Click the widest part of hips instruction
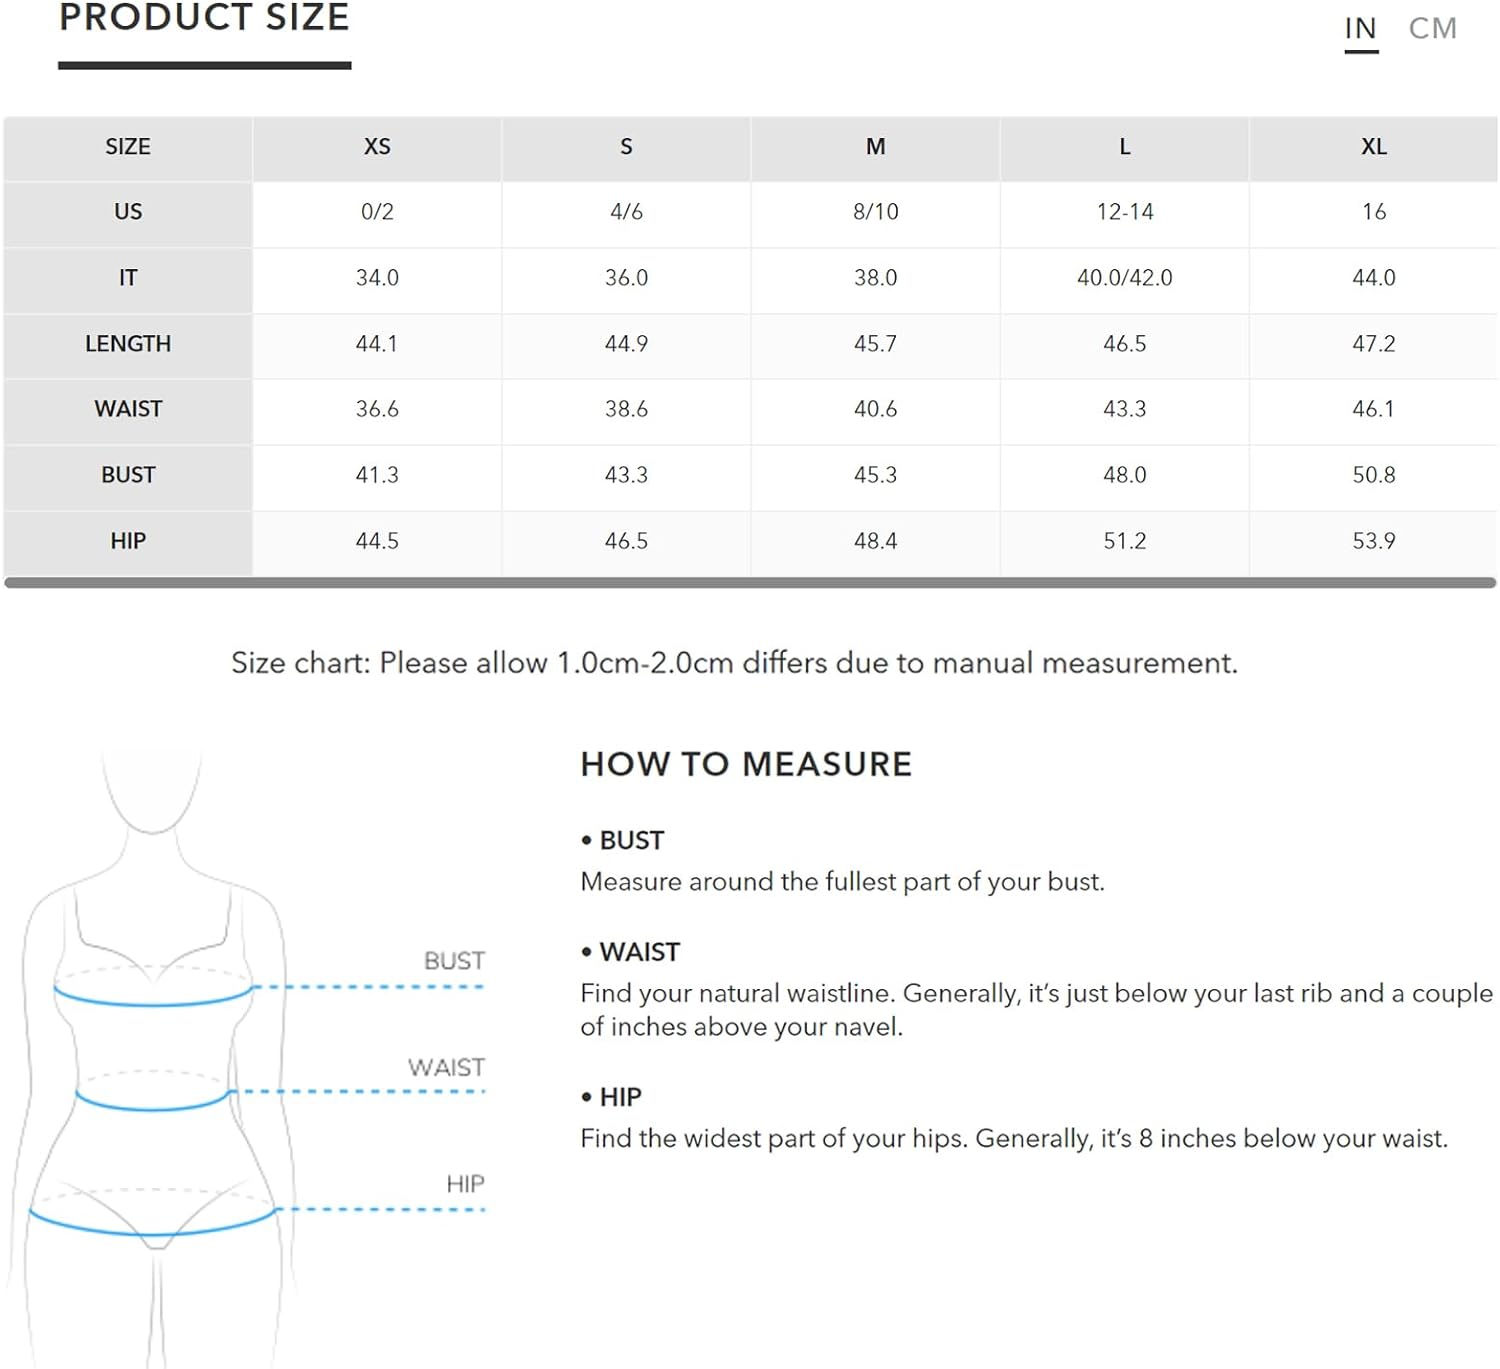This screenshot has width=1500, height=1369. (x=1014, y=1139)
